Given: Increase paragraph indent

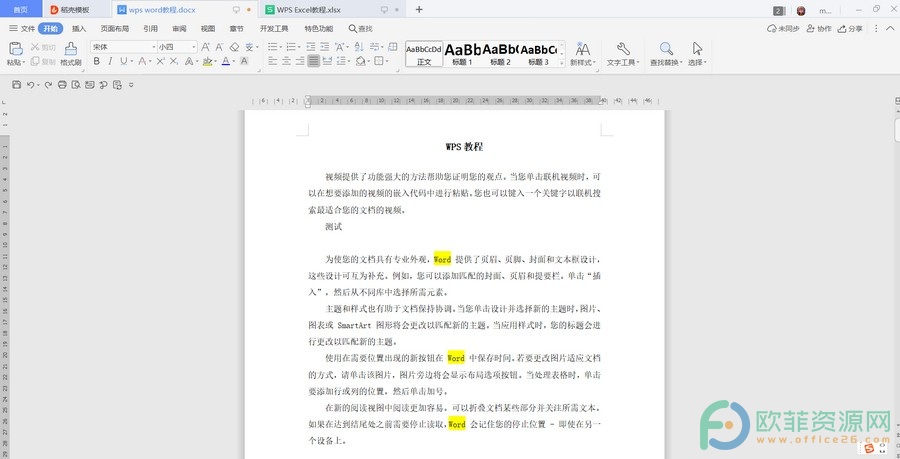Looking at the screenshot, I should click(x=325, y=47).
